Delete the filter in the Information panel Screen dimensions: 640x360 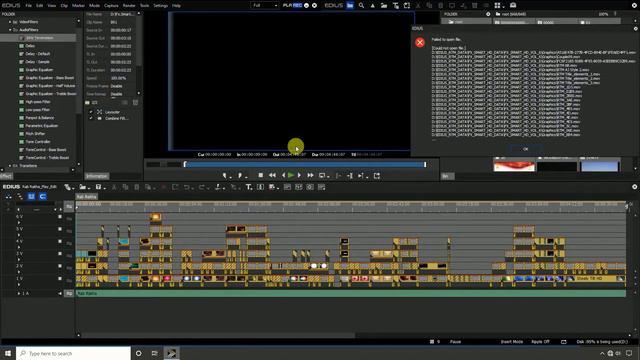(x=135, y=102)
